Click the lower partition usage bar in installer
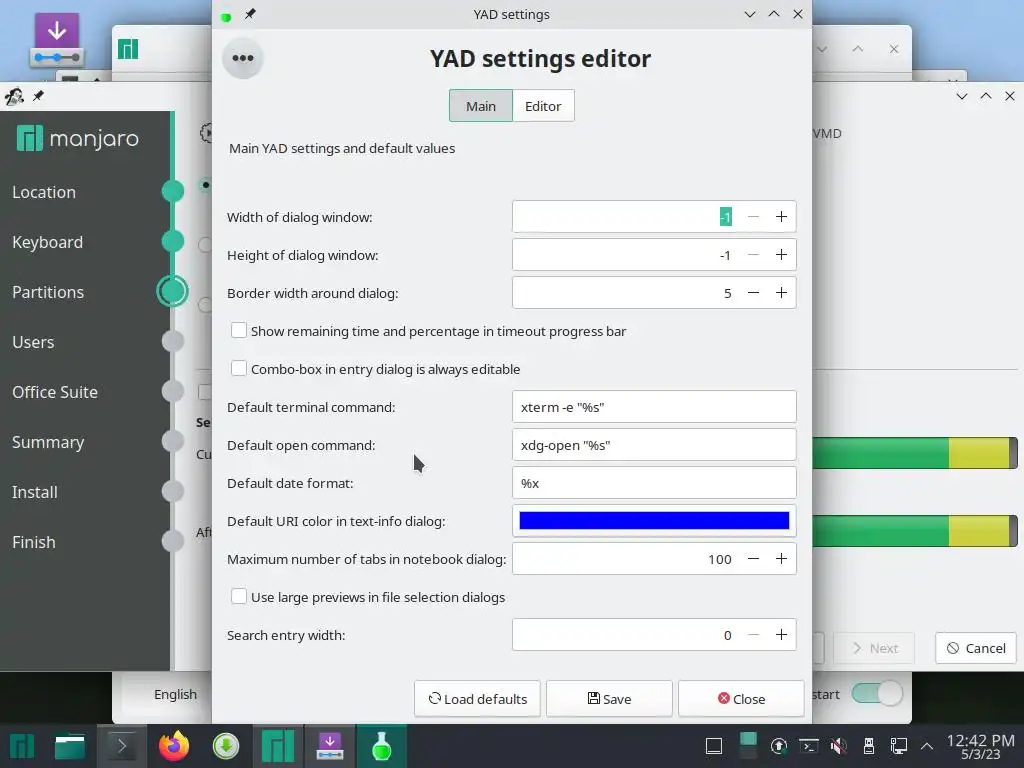The image size is (1024, 768). (914, 530)
